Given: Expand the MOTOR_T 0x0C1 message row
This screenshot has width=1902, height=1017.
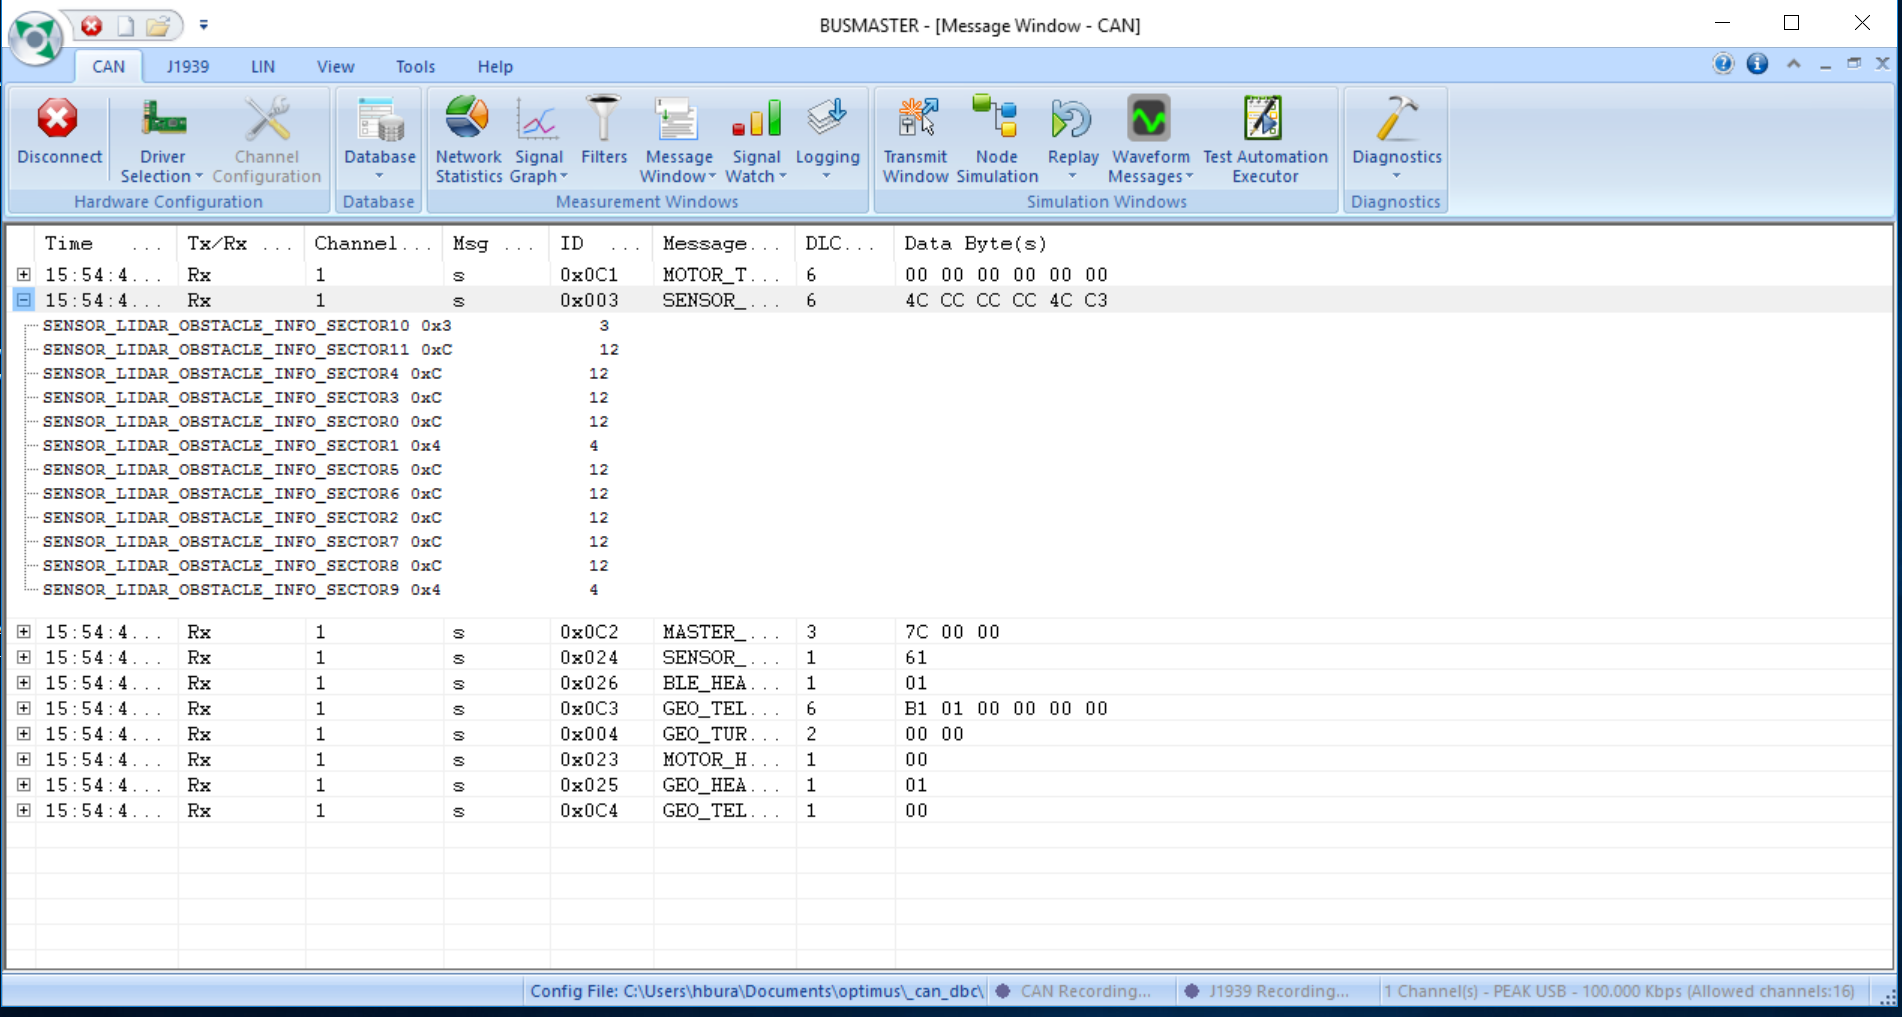Looking at the screenshot, I should 24,274.
